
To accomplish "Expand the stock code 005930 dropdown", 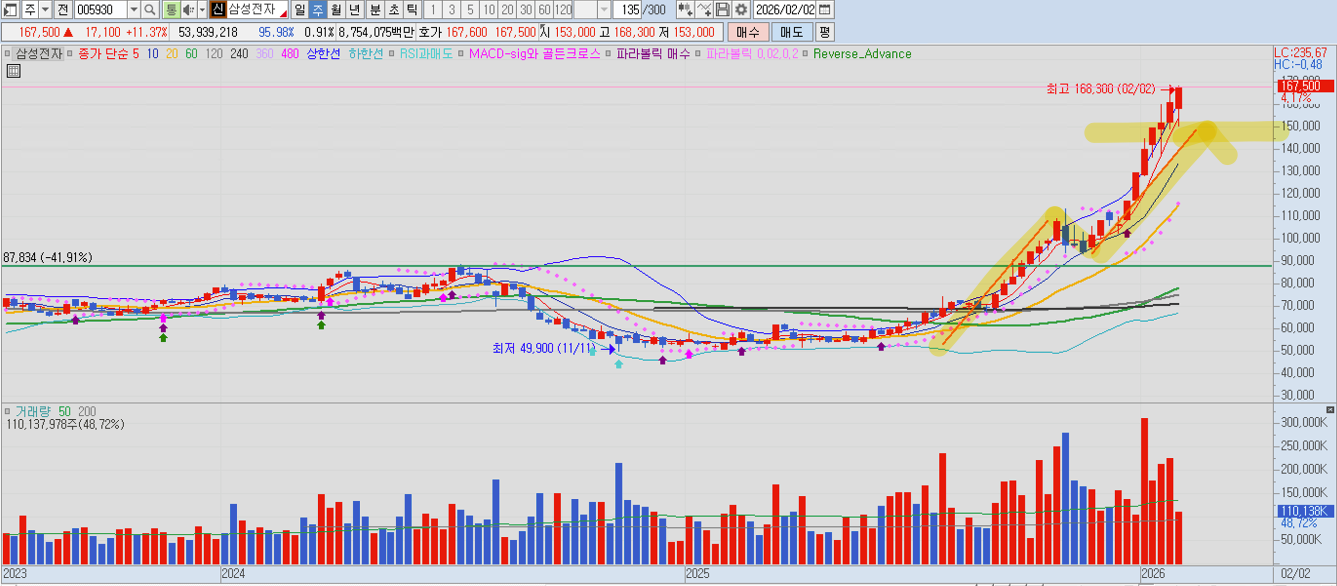I will (x=134, y=9).
